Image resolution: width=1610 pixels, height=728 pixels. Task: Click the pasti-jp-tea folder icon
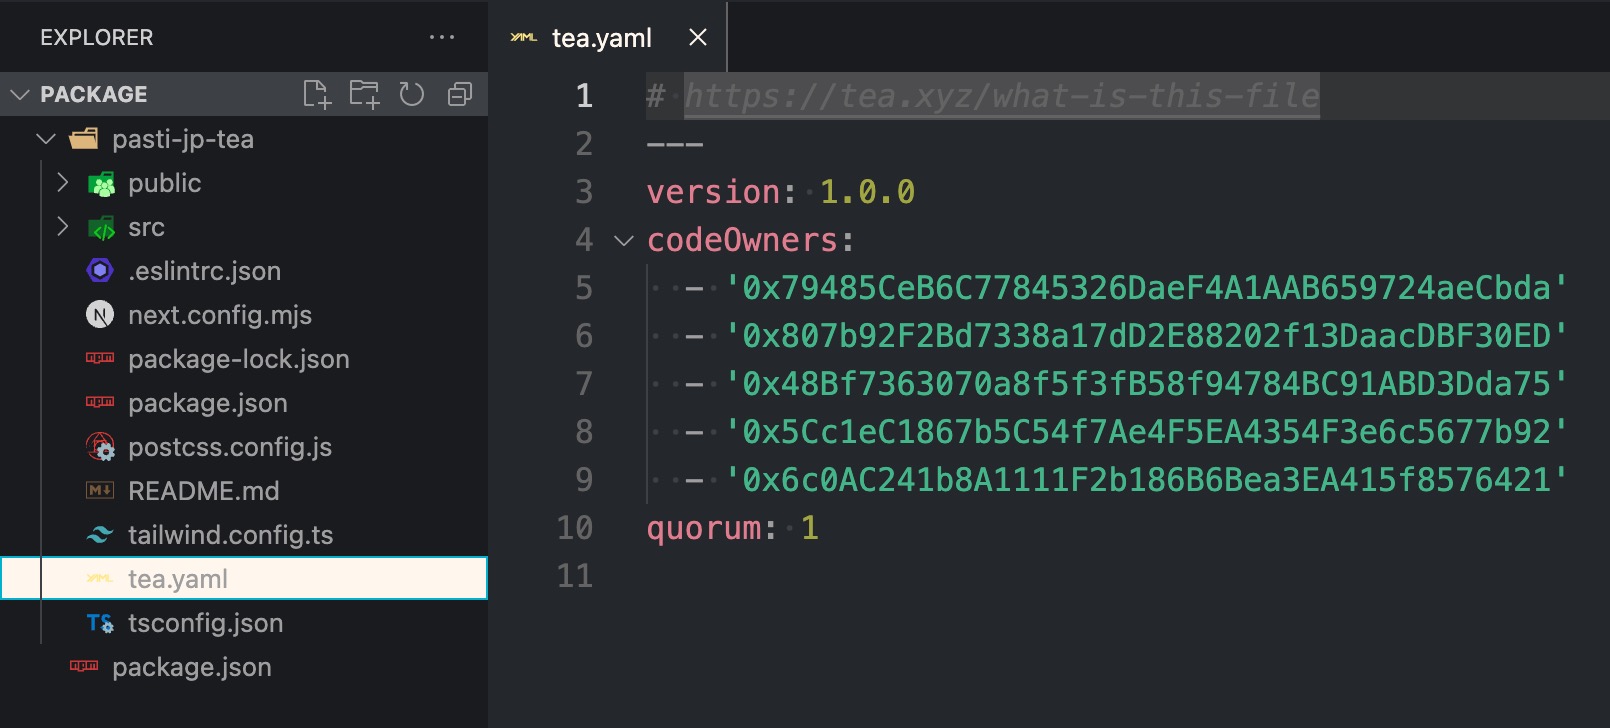pos(84,139)
